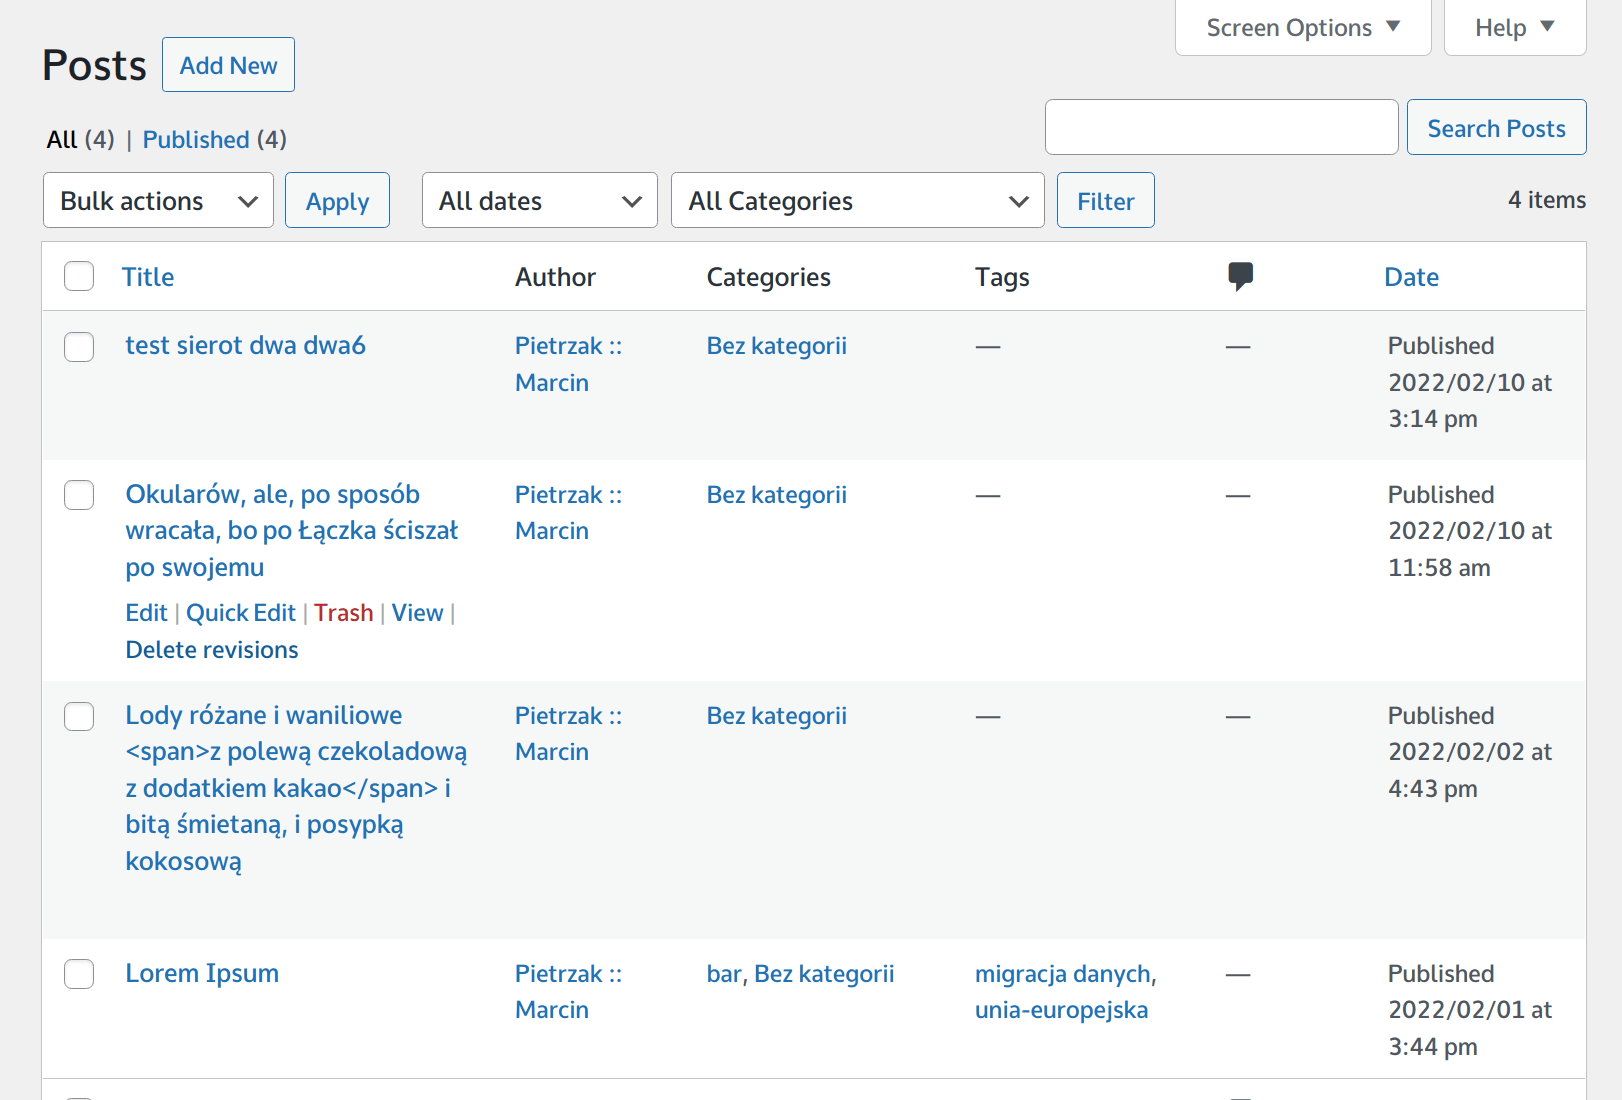
Task: Move the Okularów post to Trash
Action: coord(343,613)
